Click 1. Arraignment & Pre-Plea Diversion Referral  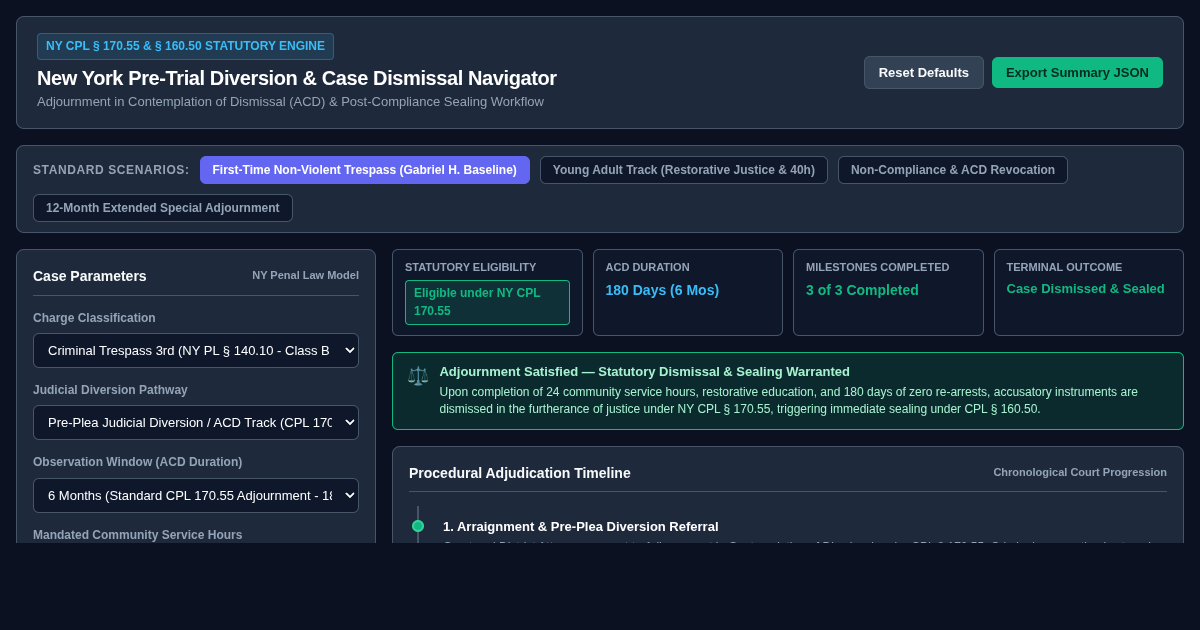click(581, 527)
